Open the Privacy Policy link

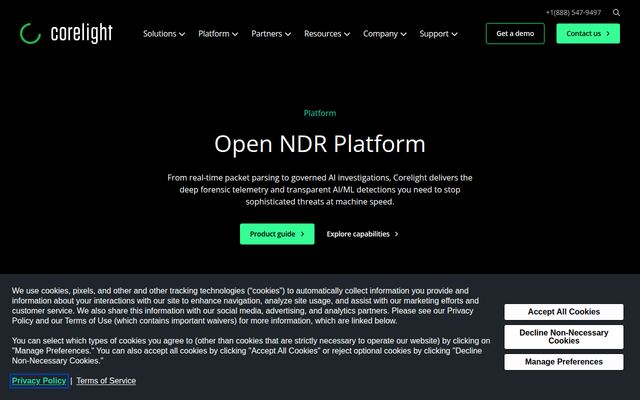click(x=39, y=381)
